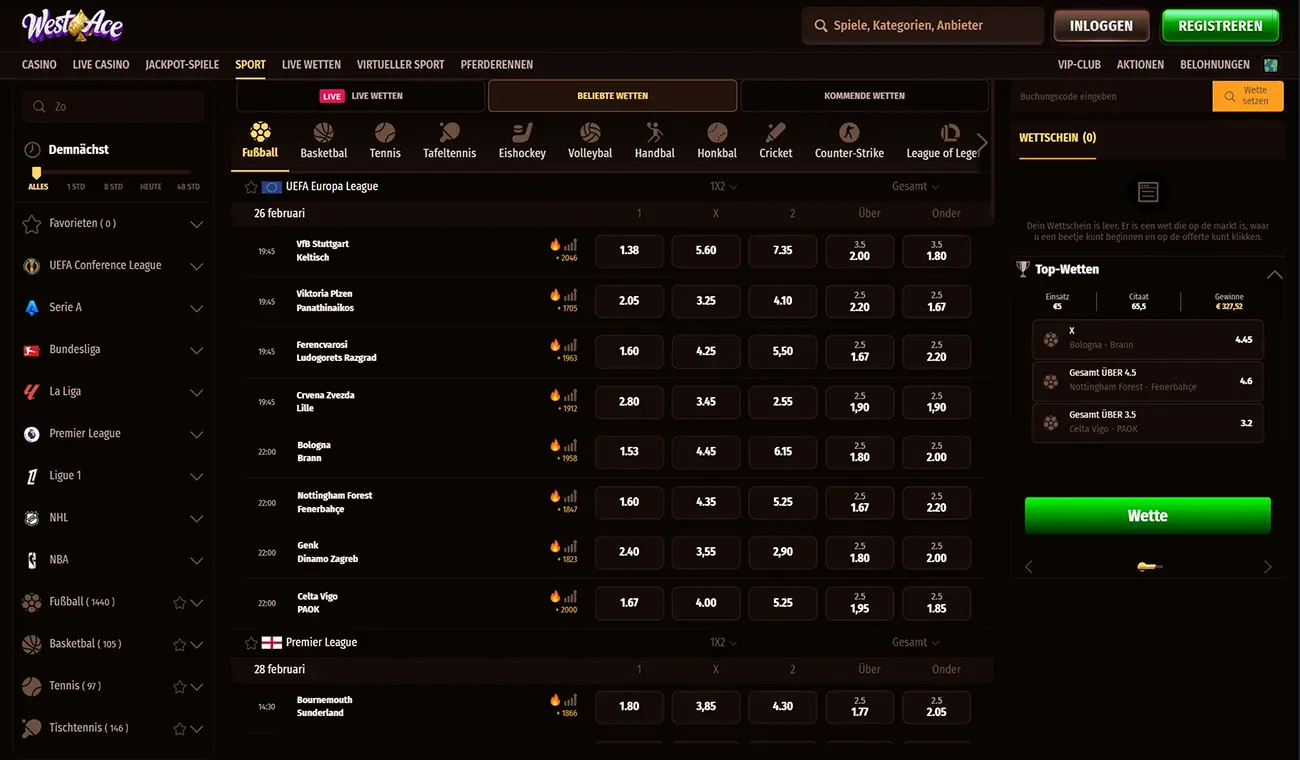Click the NBA league icon
The height and width of the screenshot is (760, 1300).
pyautogui.click(x=32, y=560)
